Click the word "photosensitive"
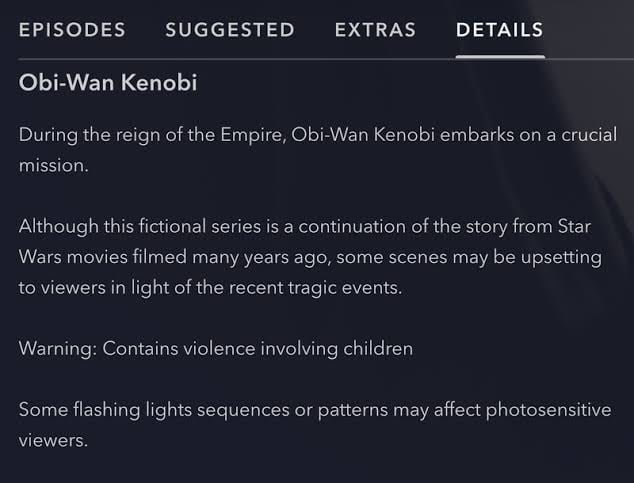The width and height of the screenshot is (634, 483). (x=549, y=410)
